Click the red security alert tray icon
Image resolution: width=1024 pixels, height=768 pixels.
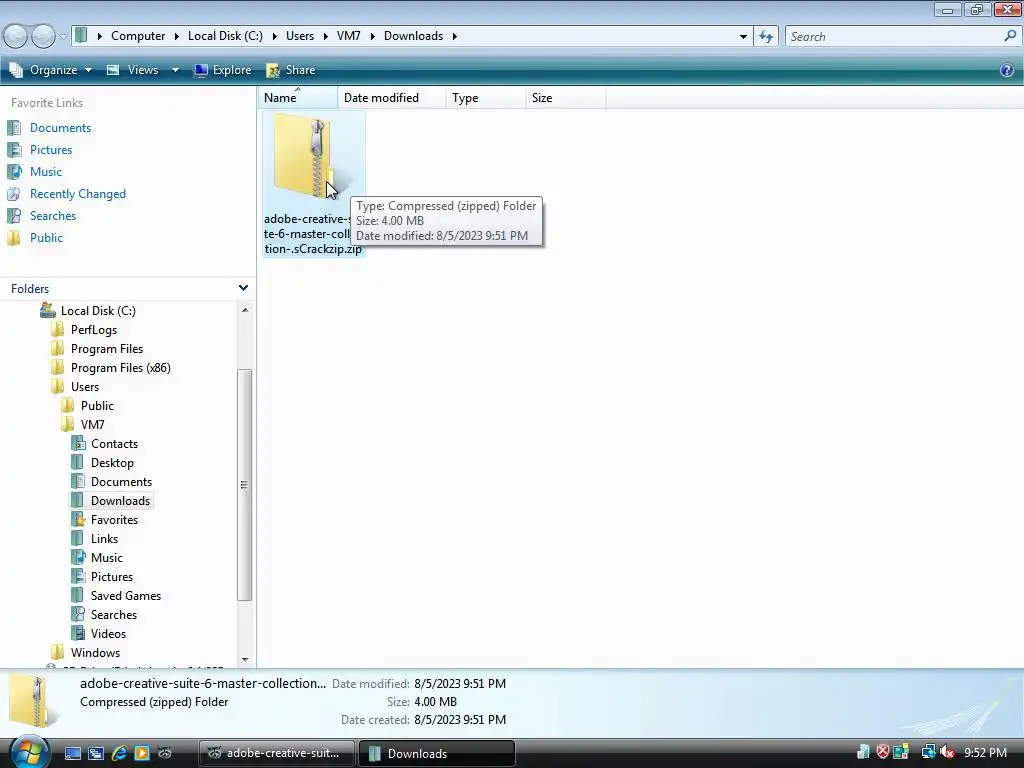(882, 752)
